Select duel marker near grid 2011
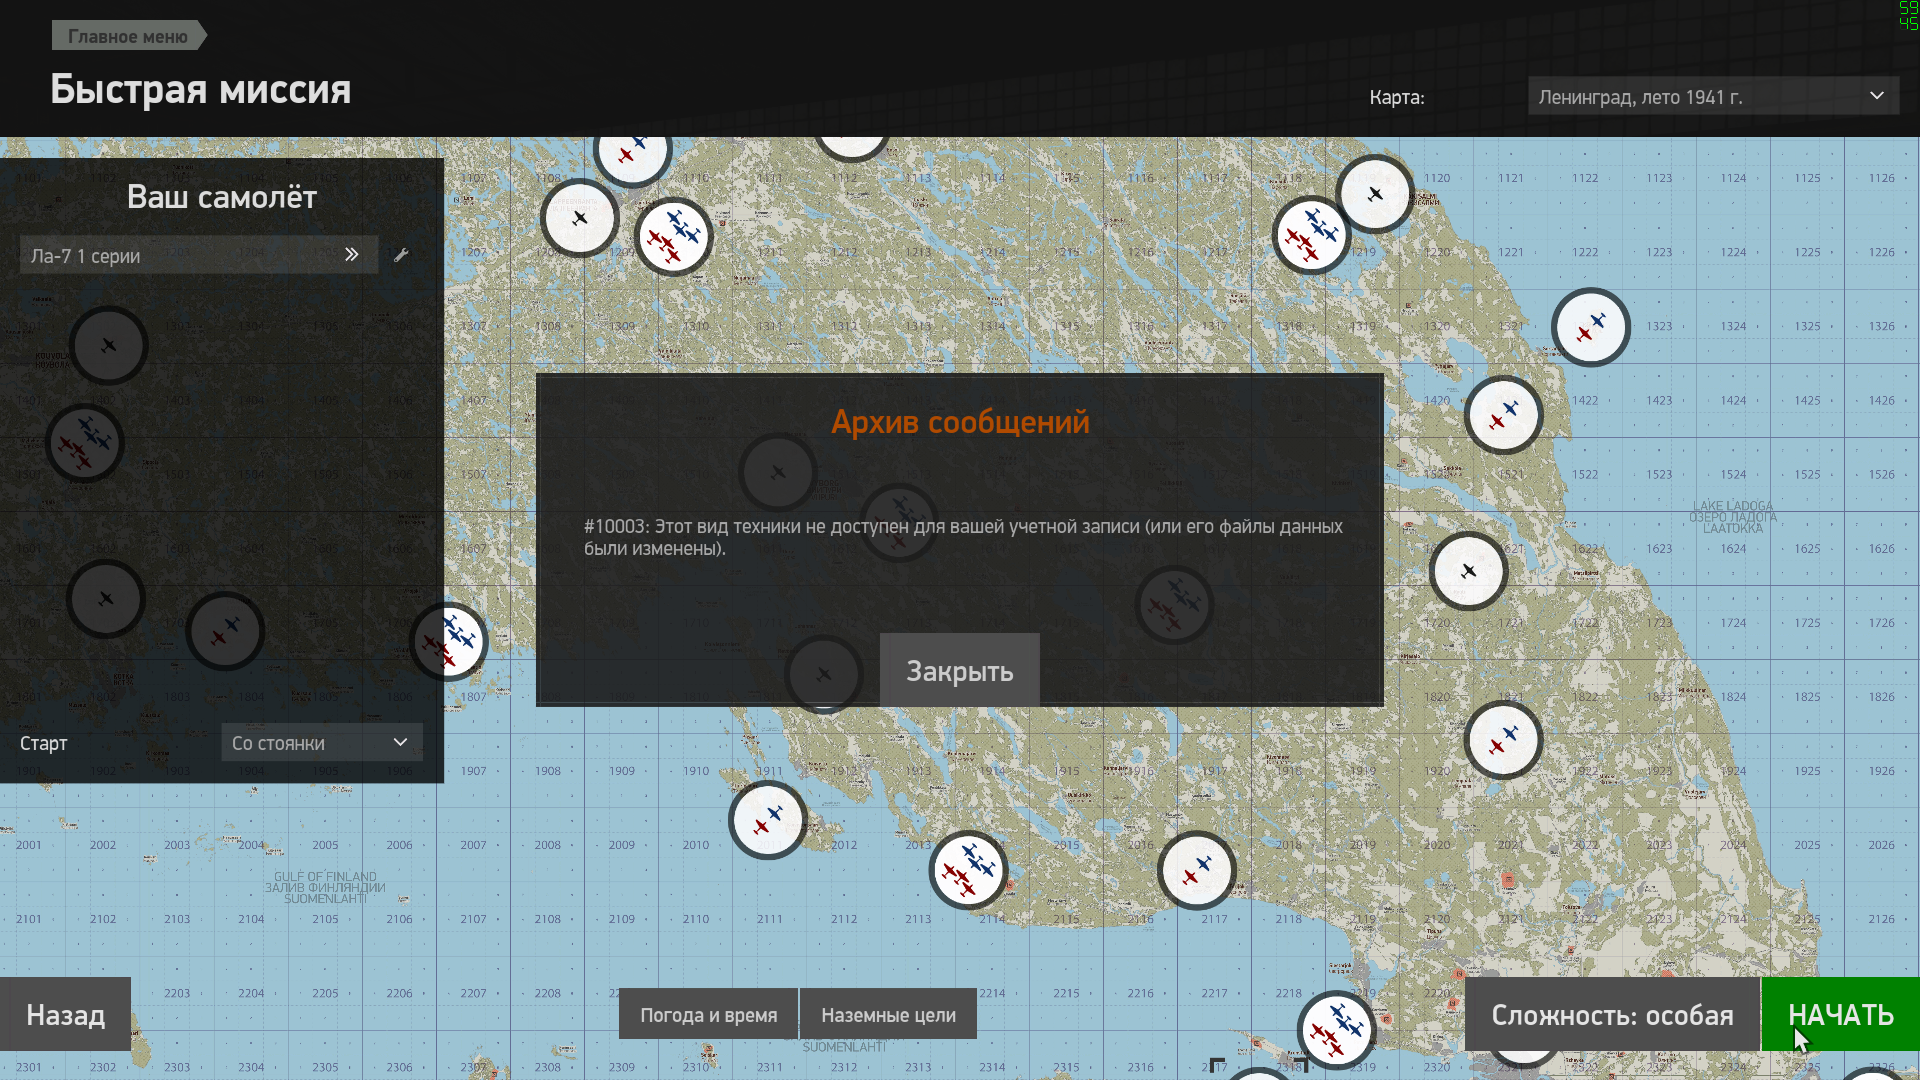1920x1080 pixels. tap(767, 820)
